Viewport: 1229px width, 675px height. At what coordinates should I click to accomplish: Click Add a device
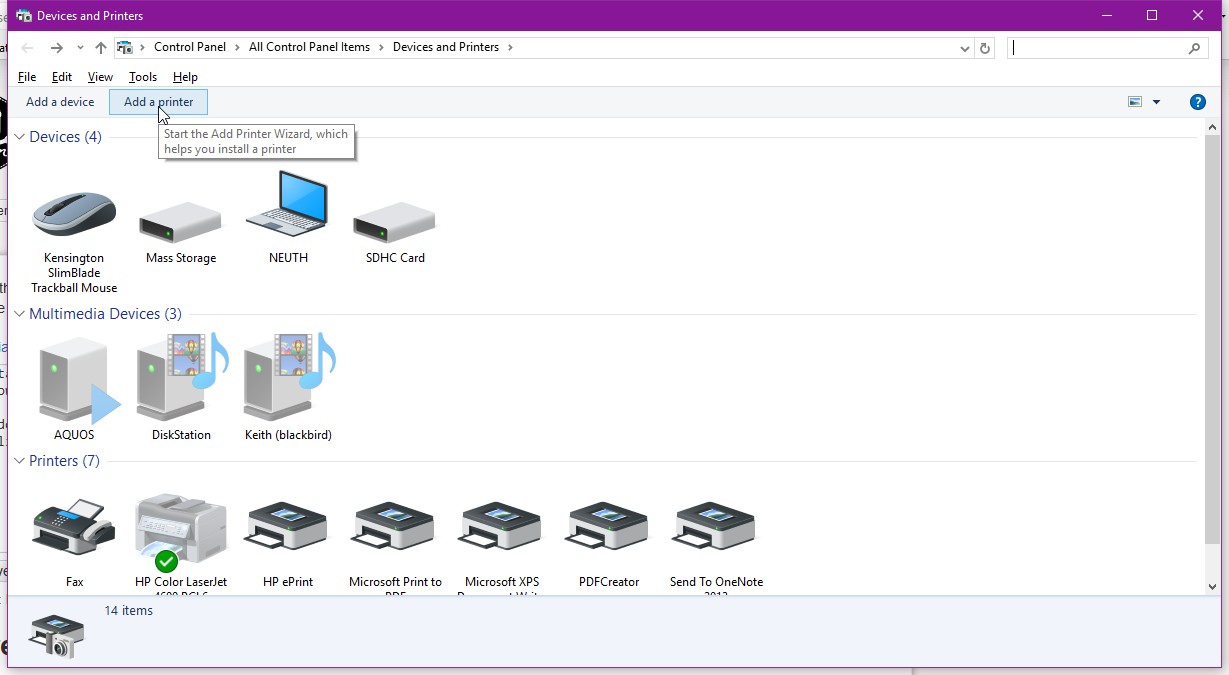60,102
